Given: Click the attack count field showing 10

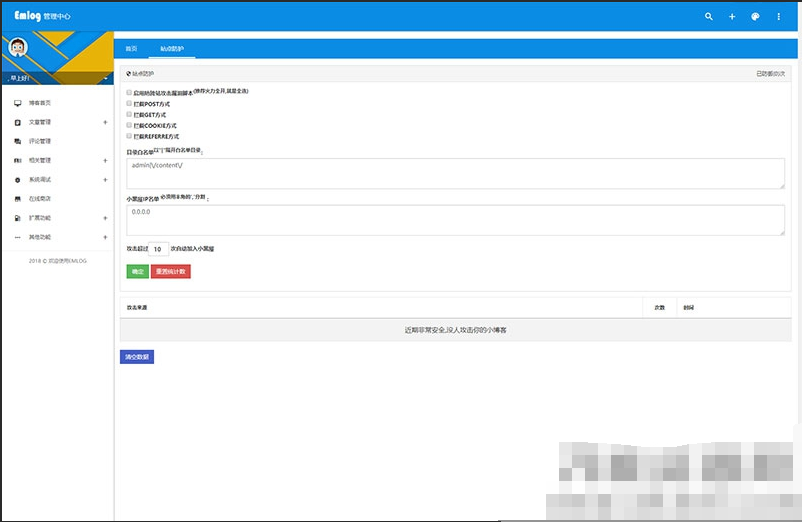Looking at the screenshot, I should pyautogui.click(x=158, y=248).
